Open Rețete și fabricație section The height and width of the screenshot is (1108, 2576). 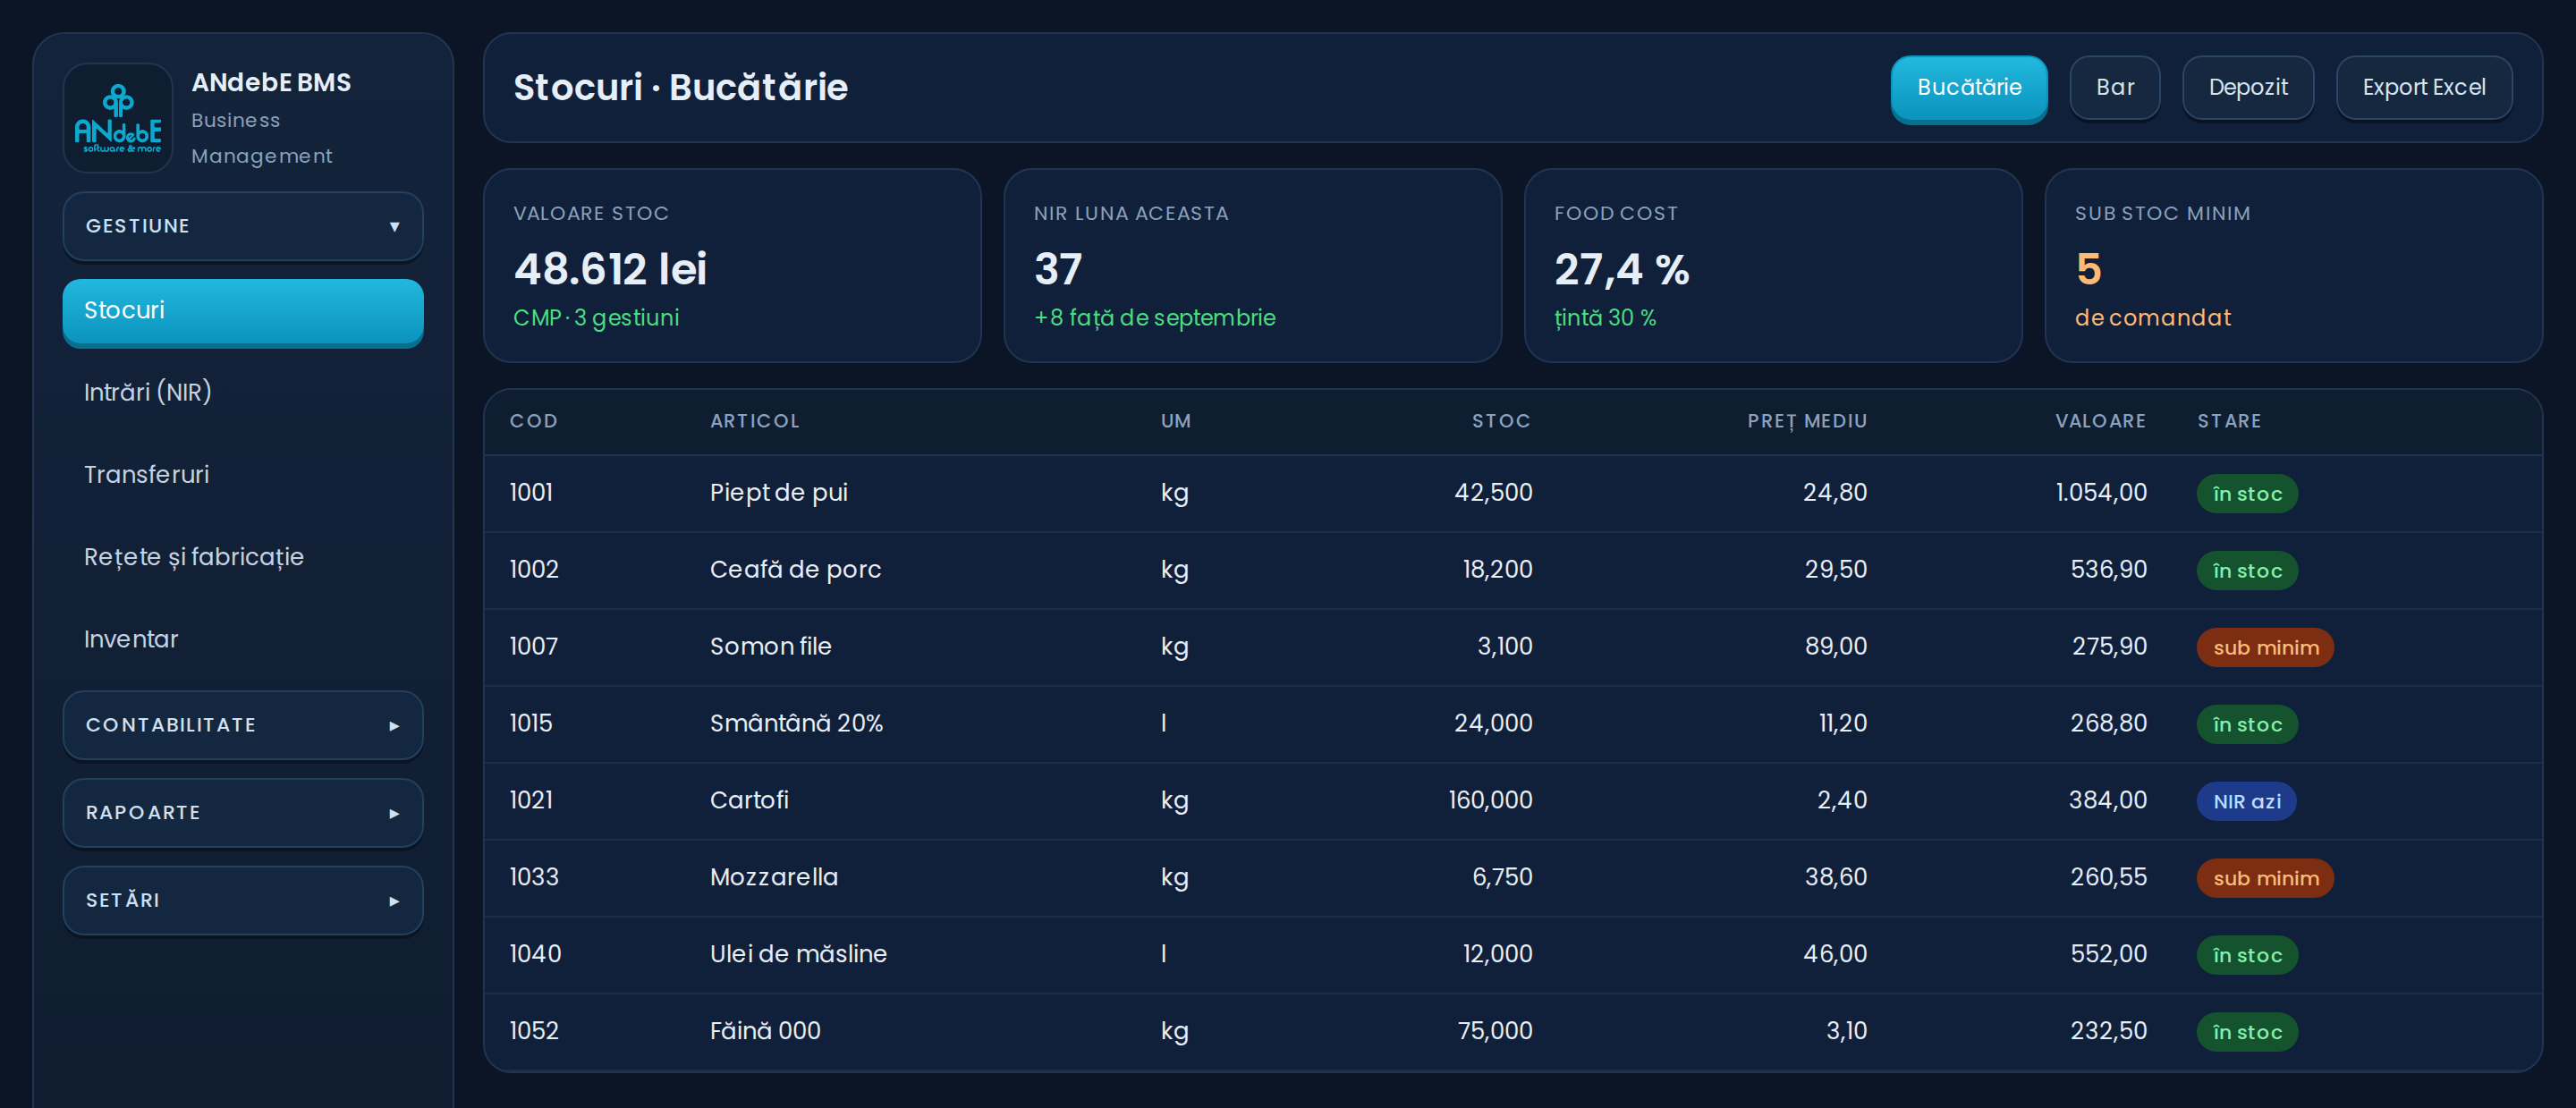point(243,557)
